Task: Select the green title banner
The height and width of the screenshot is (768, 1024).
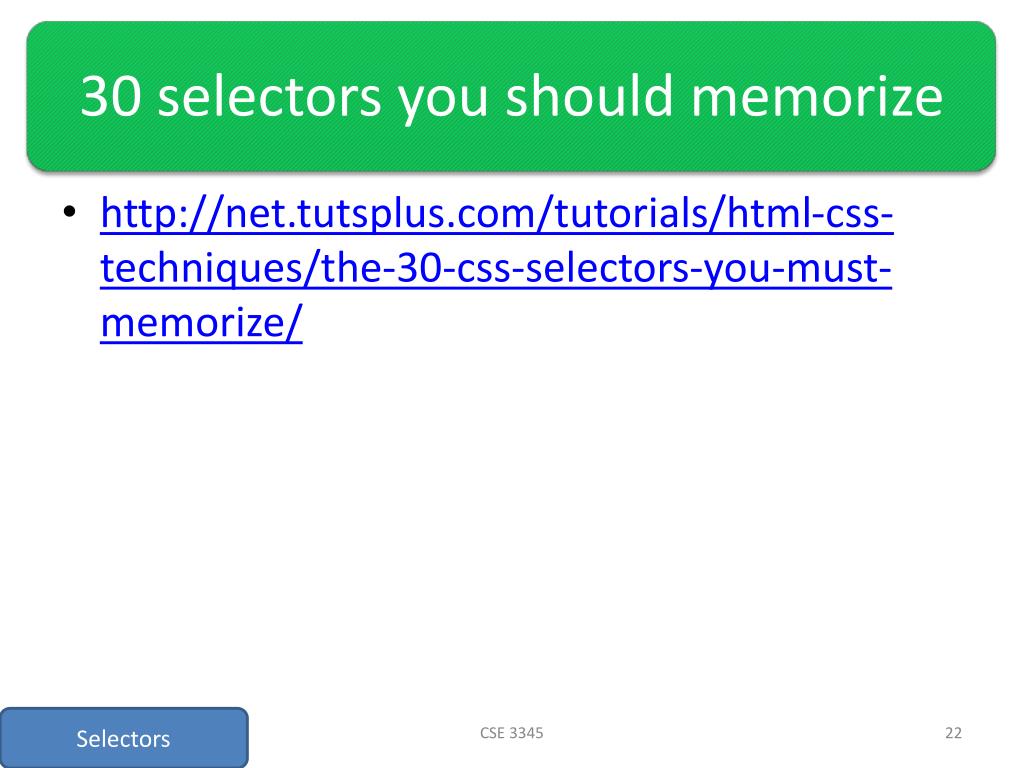Action: (511, 96)
